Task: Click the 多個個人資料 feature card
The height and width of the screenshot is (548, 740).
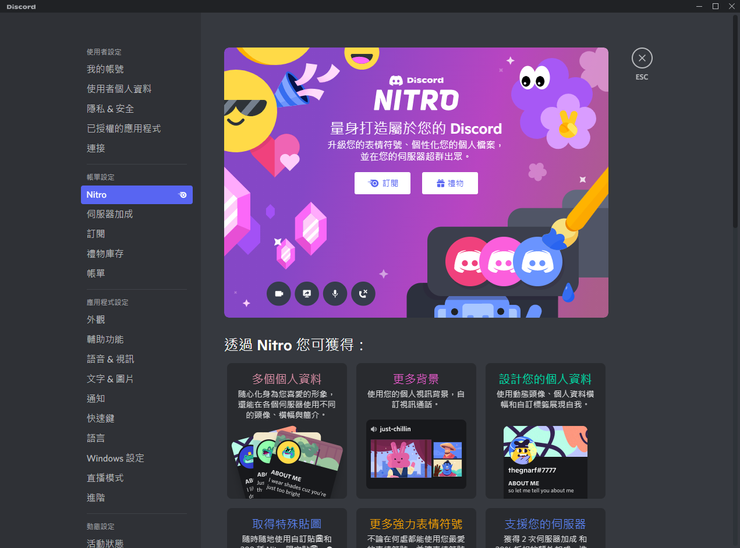Action: point(287,431)
